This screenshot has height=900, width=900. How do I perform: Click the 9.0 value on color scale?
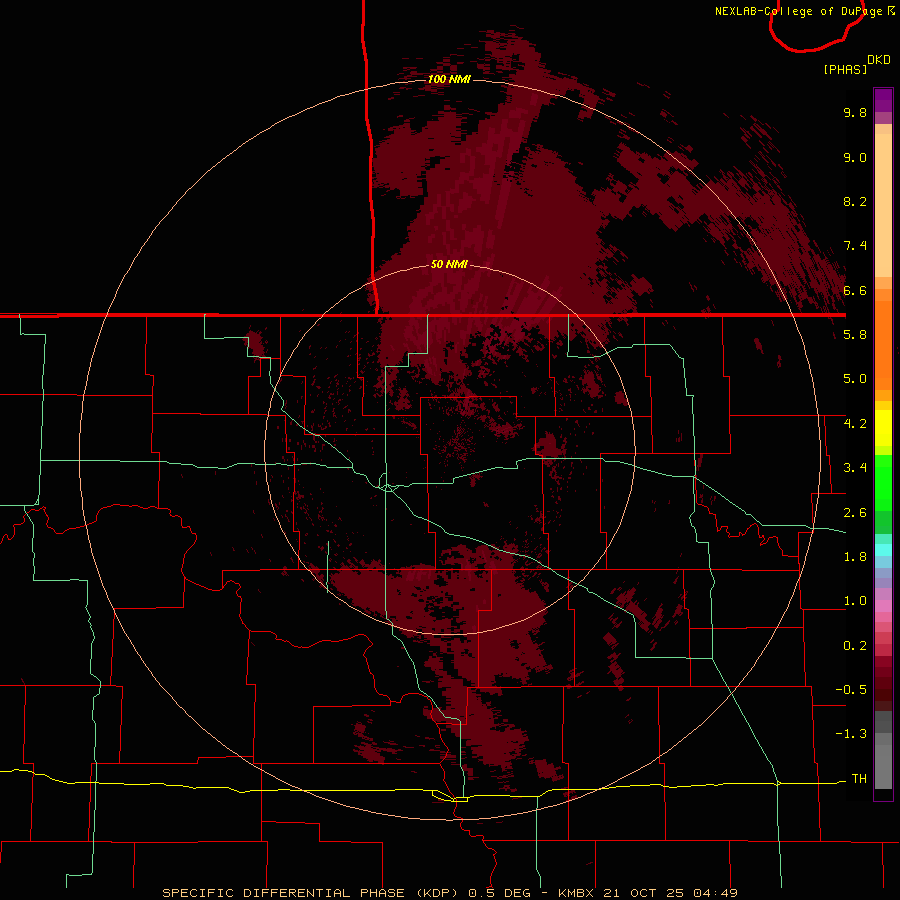point(855,157)
